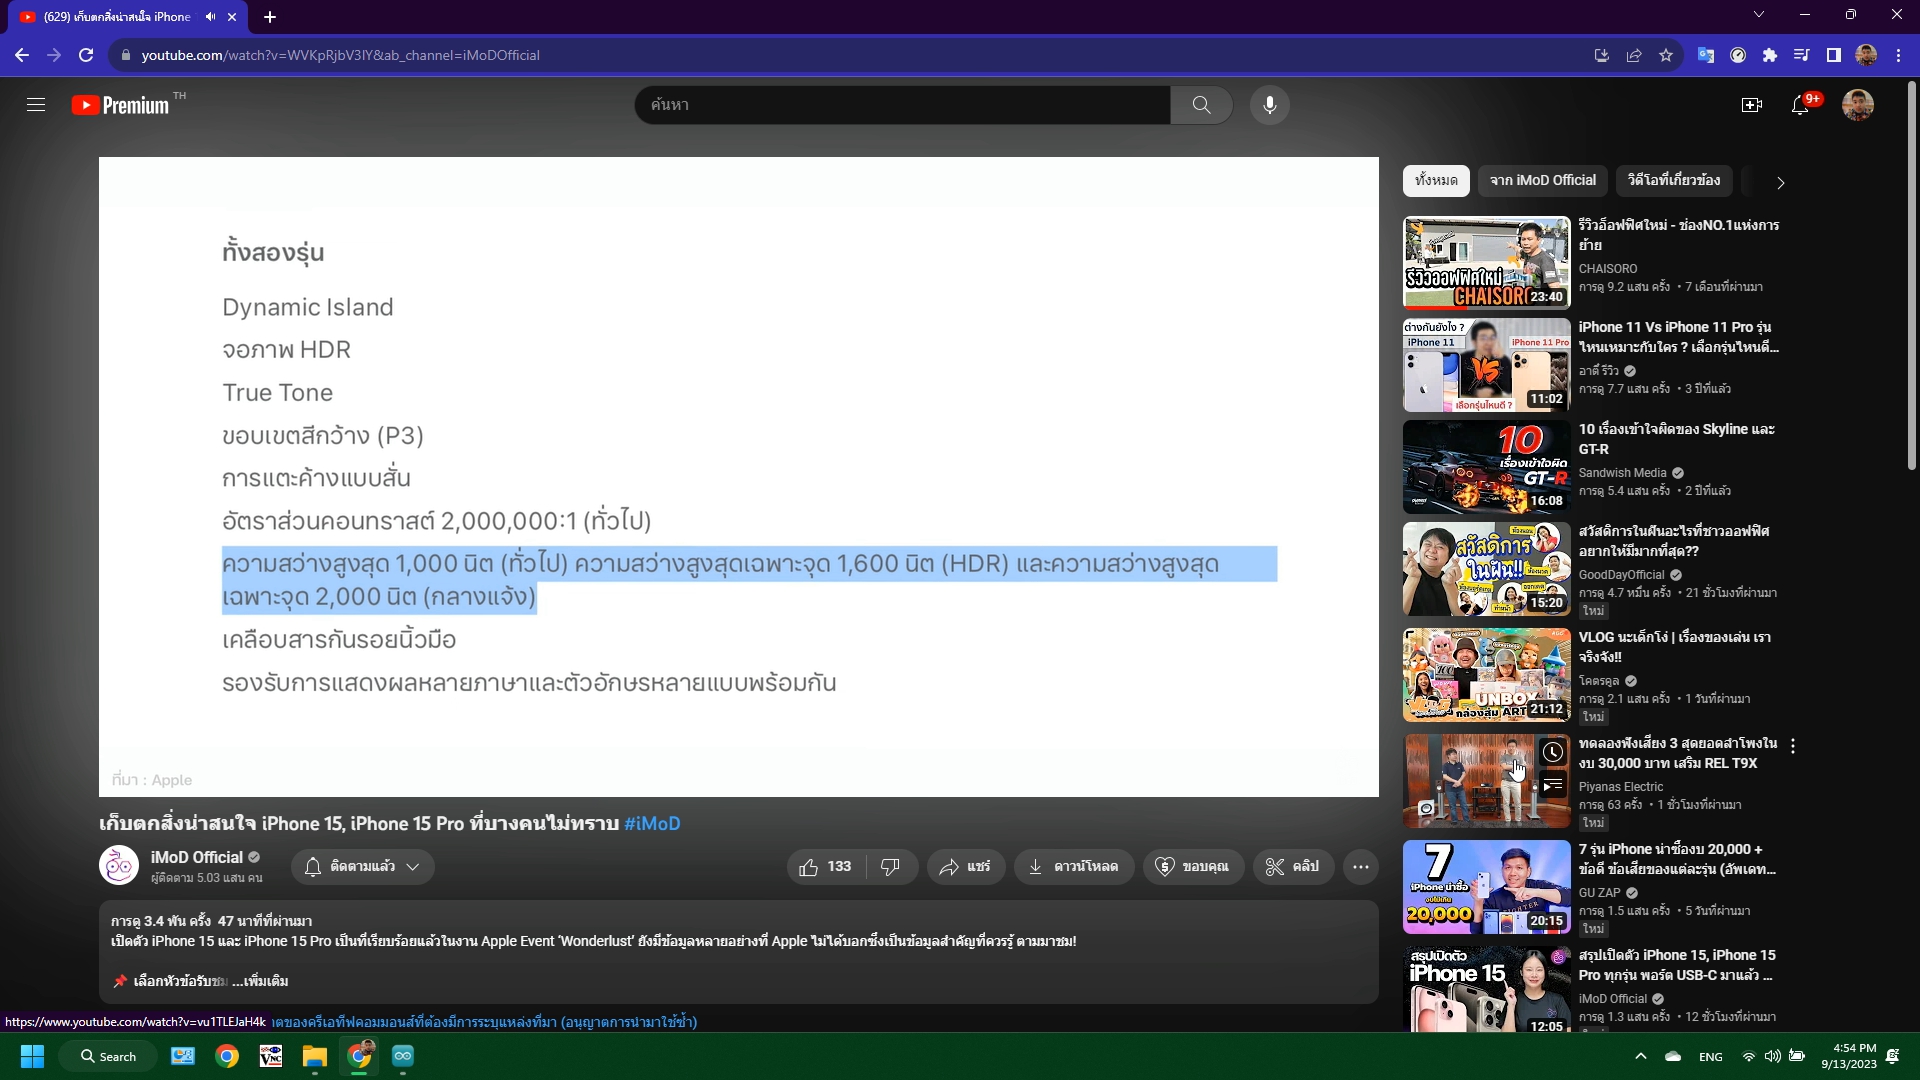Like the video with 133 likes

pyautogui.click(x=826, y=867)
